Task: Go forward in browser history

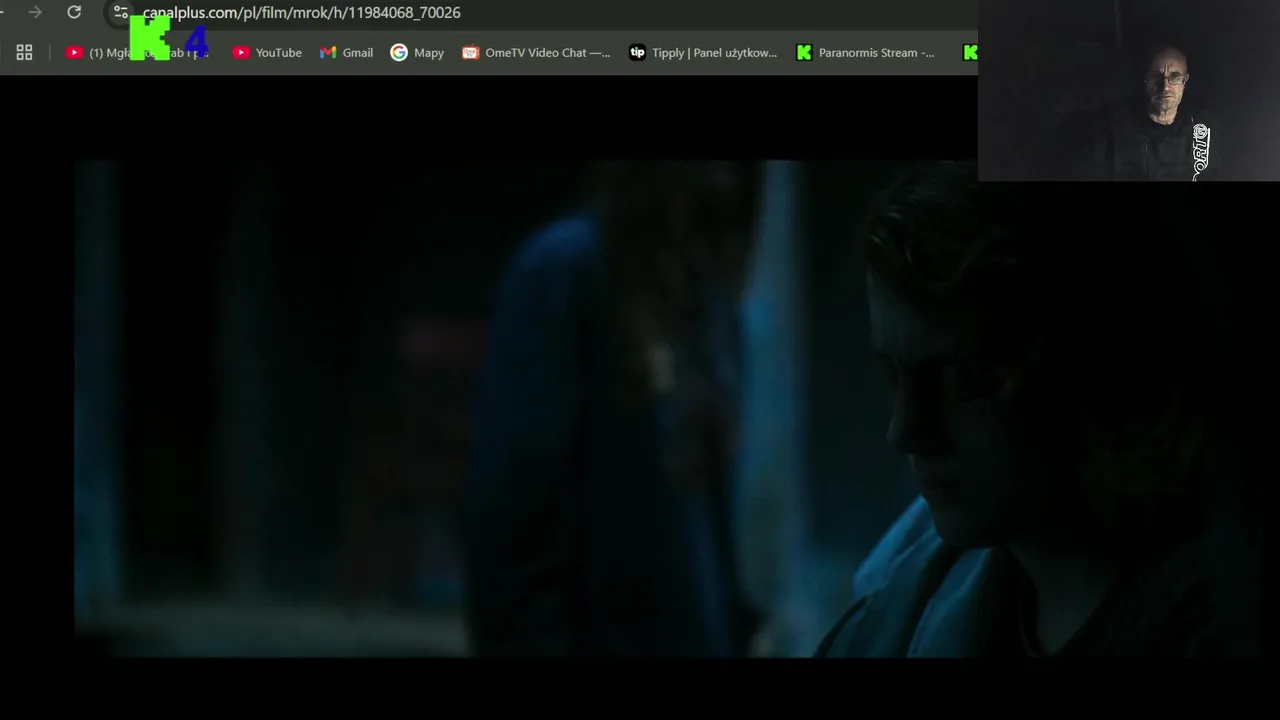Action: [35, 12]
